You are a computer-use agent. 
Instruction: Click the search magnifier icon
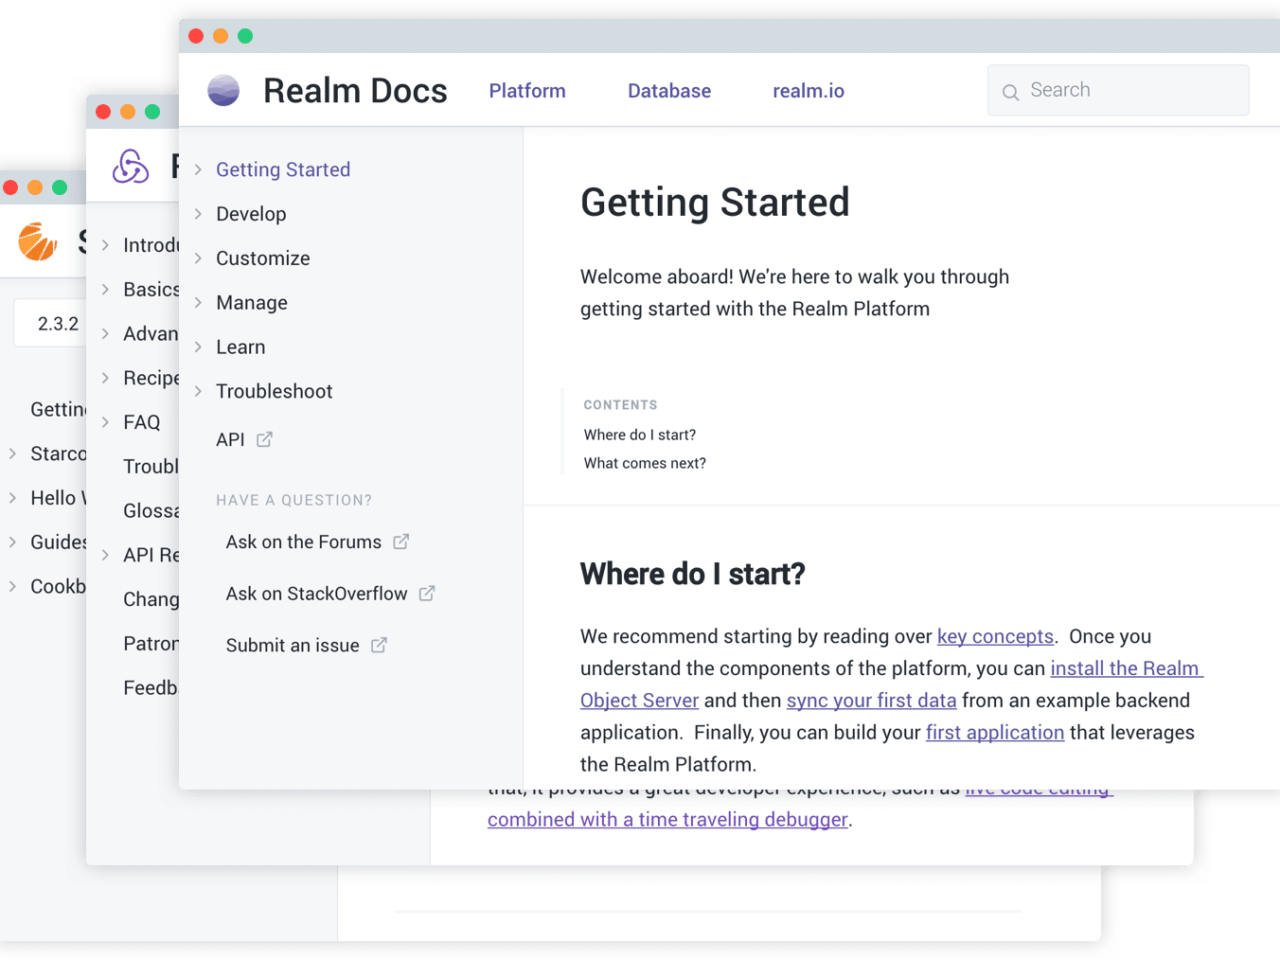(1011, 92)
